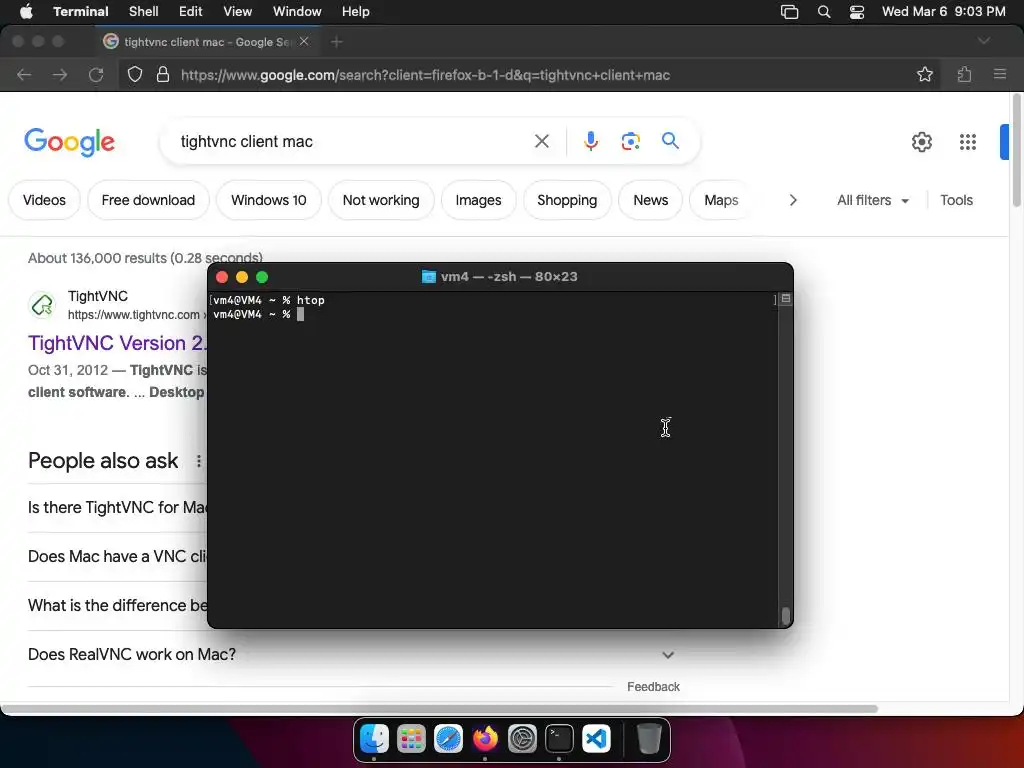Click the Terminal window vertical scrollbar thumb

(x=786, y=616)
